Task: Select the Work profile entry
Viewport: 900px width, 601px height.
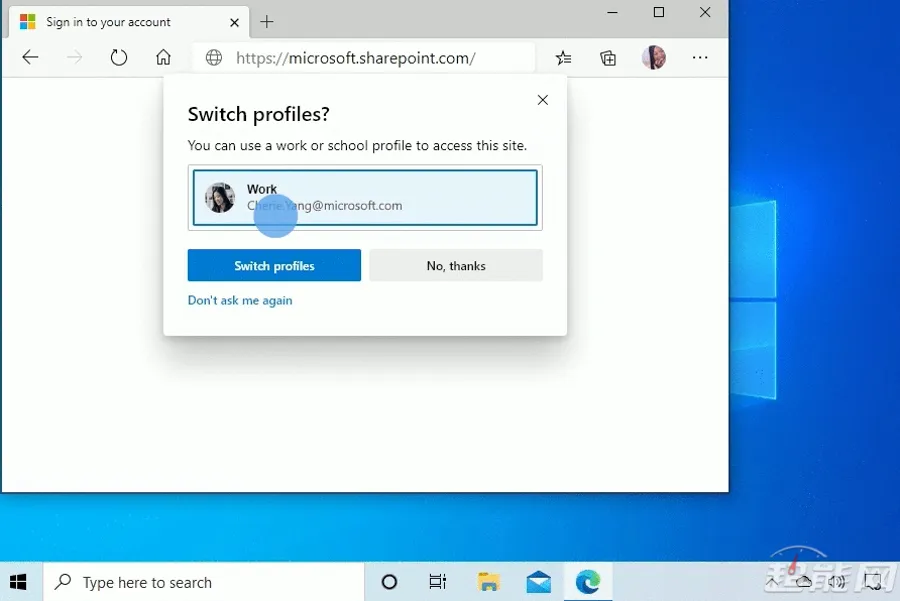Action: [365, 197]
